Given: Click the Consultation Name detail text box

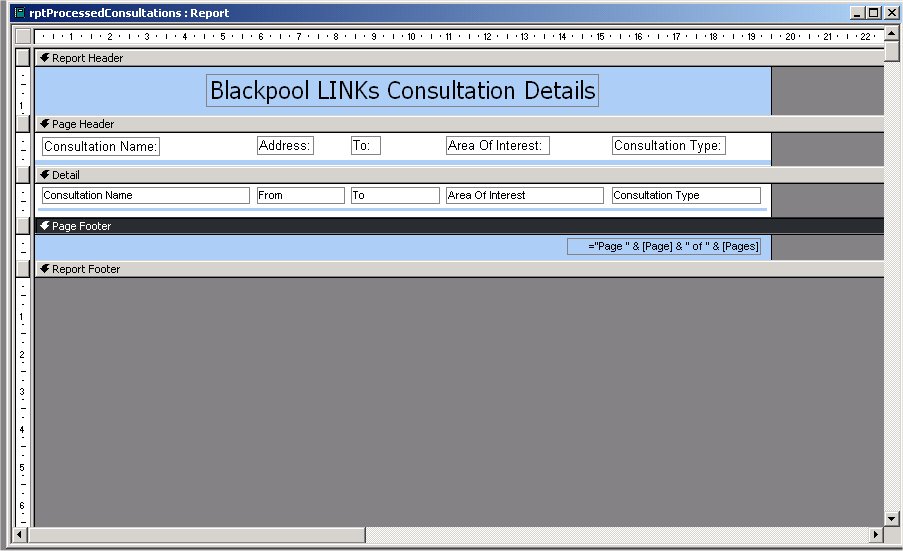Looking at the screenshot, I should (x=146, y=195).
